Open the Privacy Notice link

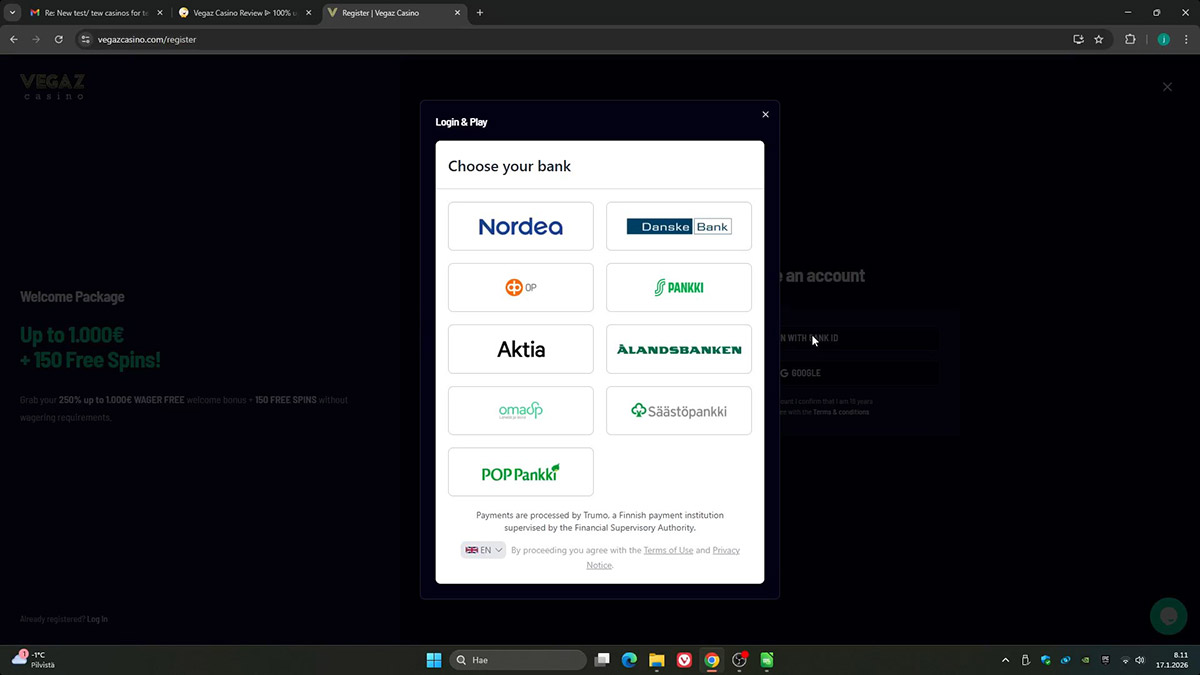click(x=726, y=551)
